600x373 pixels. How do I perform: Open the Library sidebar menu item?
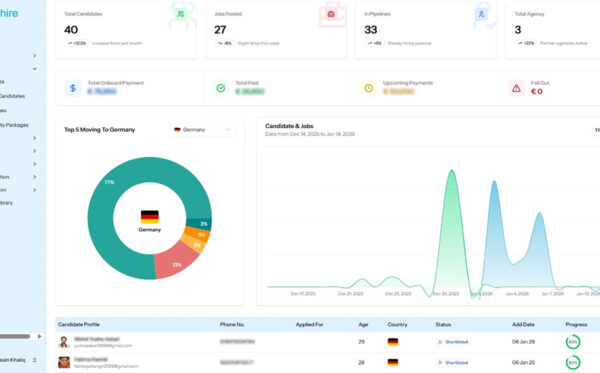(x=7, y=203)
